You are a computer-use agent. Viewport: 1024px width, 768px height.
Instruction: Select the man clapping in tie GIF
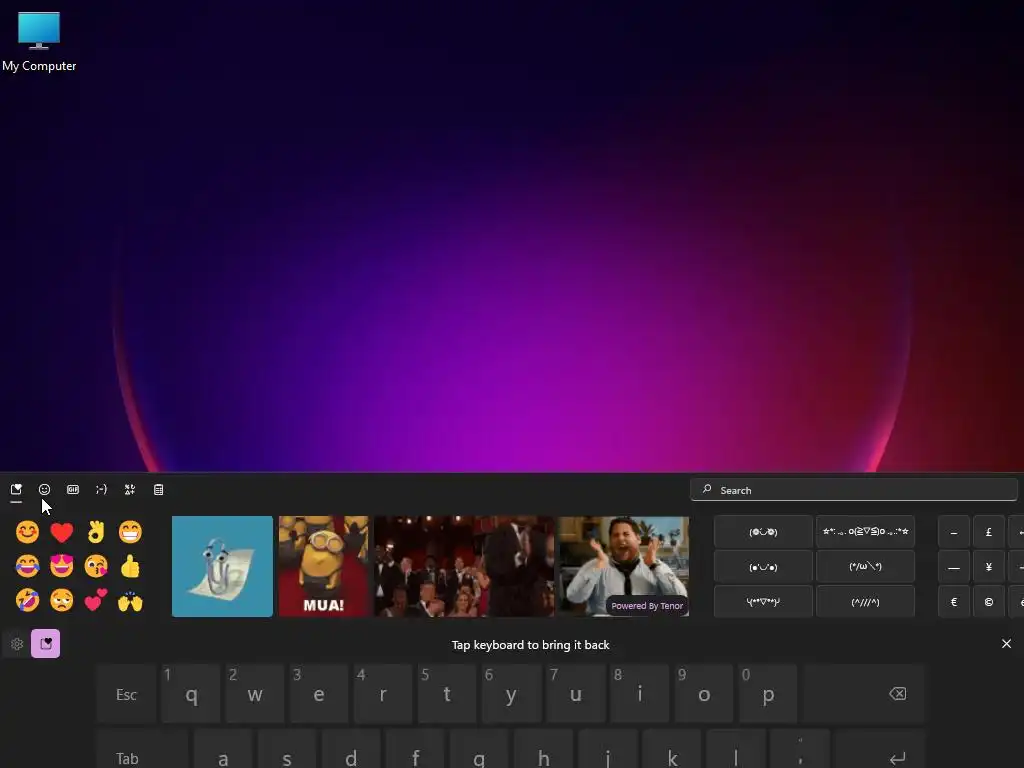(x=624, y=566)
